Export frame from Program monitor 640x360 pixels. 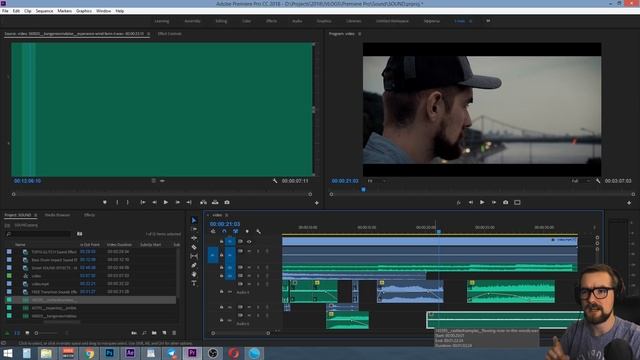coord(505,202)
